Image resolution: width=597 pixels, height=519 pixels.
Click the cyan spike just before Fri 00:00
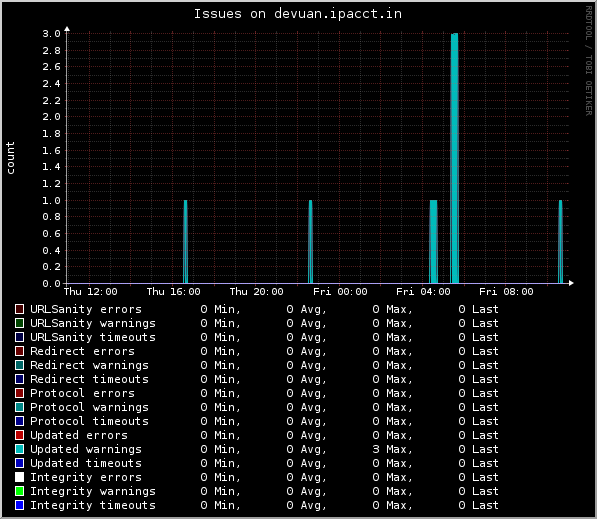(x=310, y=241)
